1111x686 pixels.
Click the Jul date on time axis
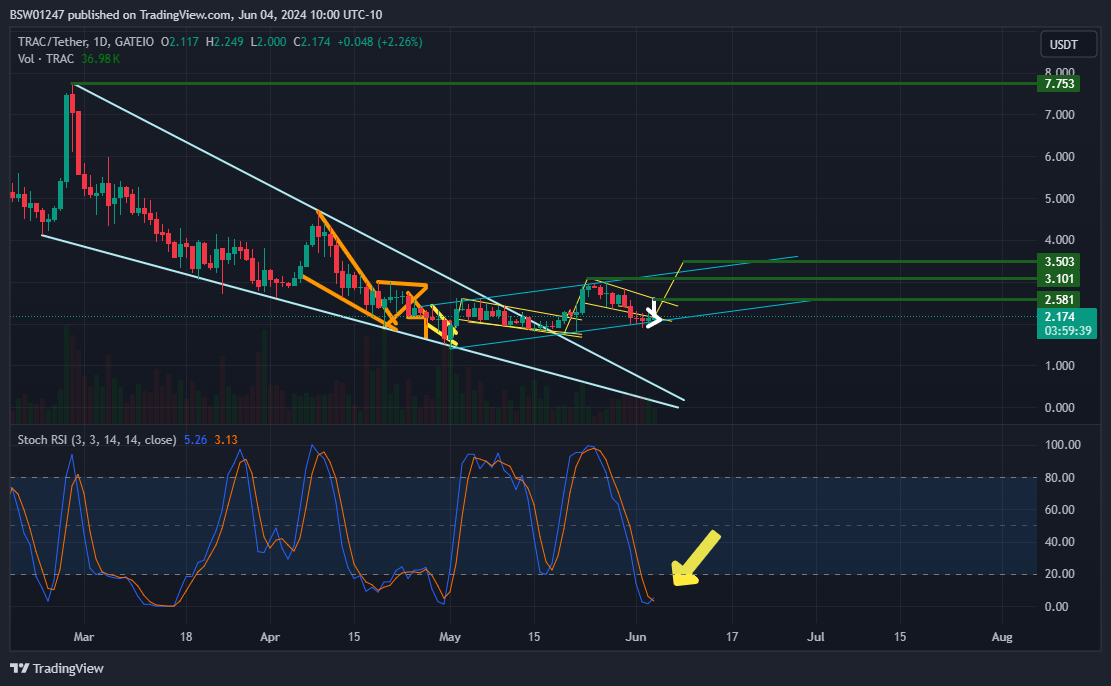816,637
